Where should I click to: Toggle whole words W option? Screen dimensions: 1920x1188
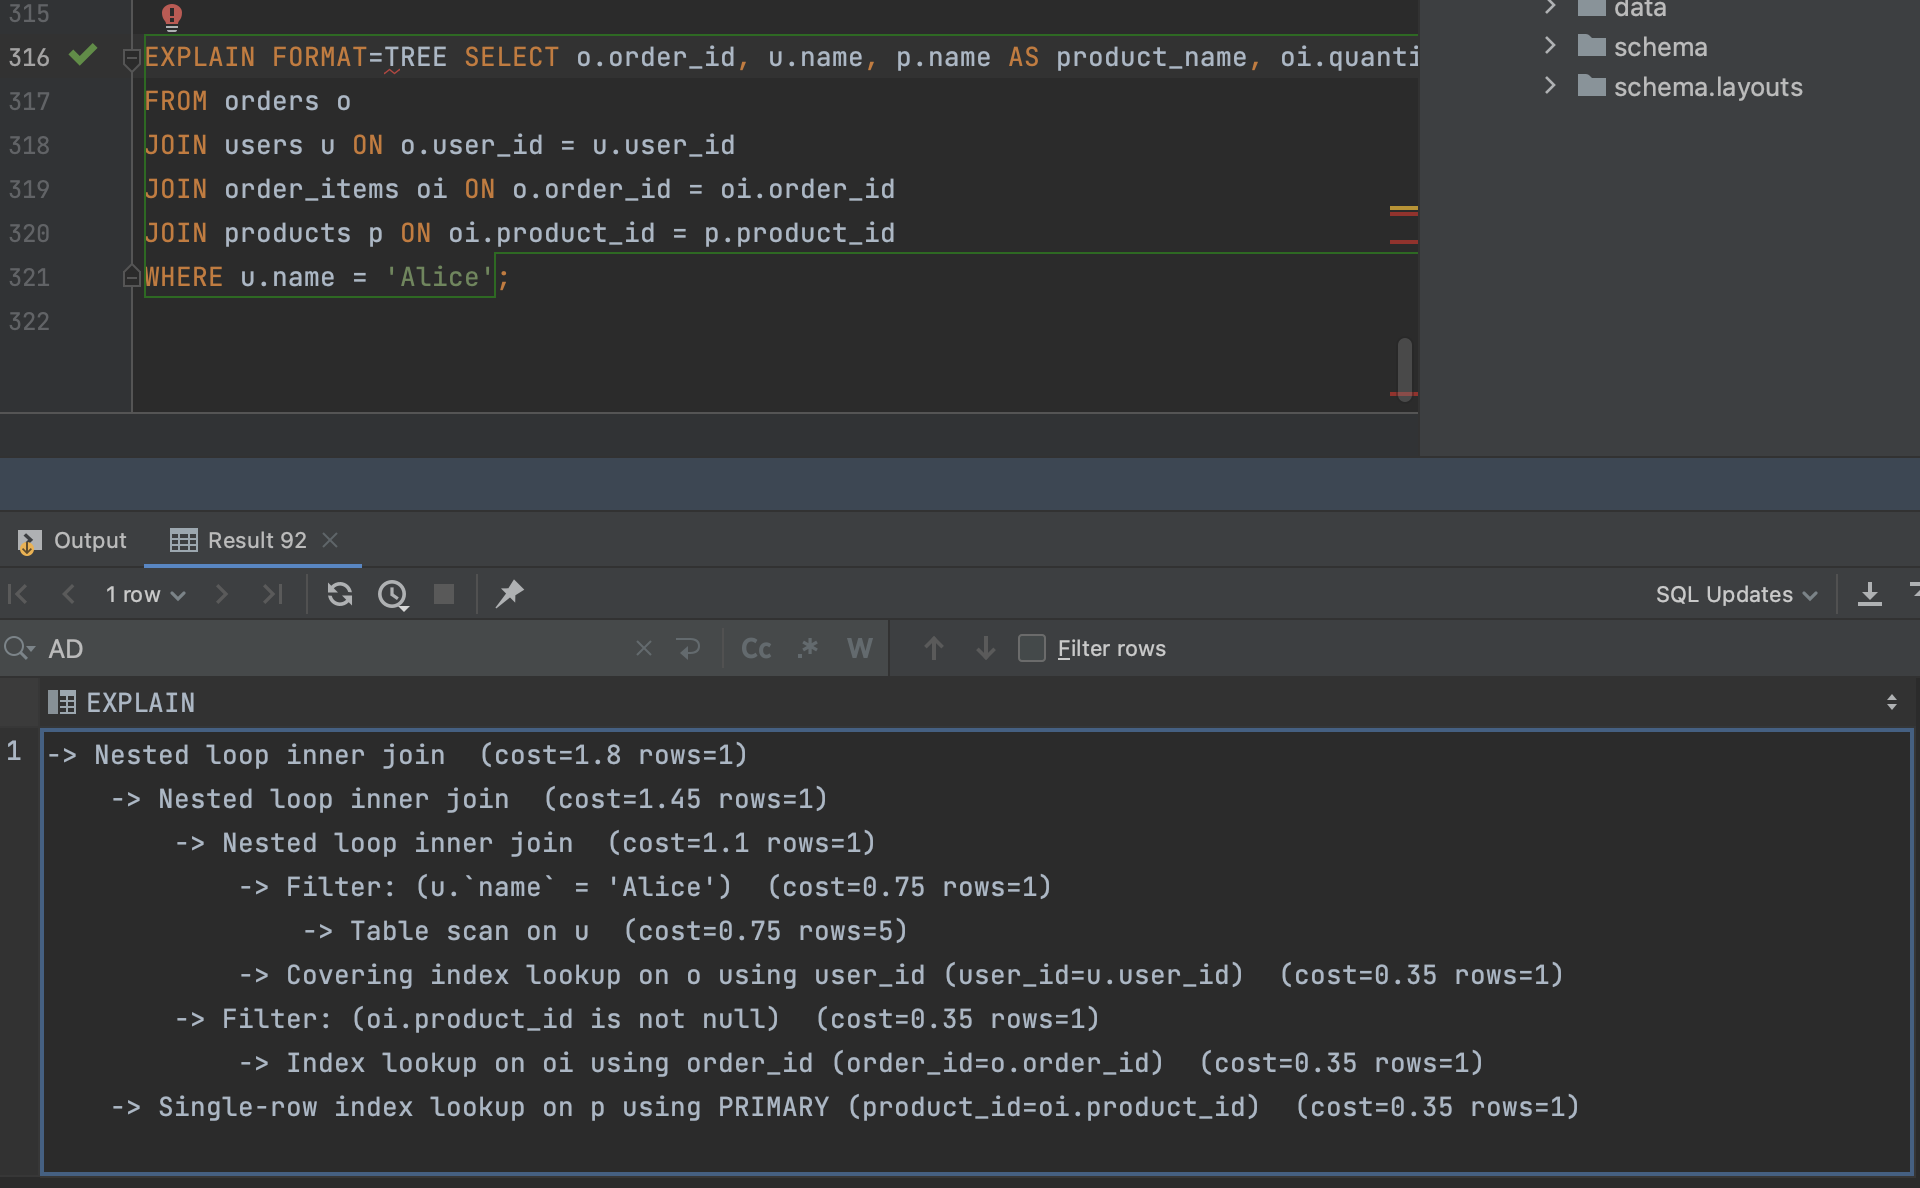tap(859, 648)
